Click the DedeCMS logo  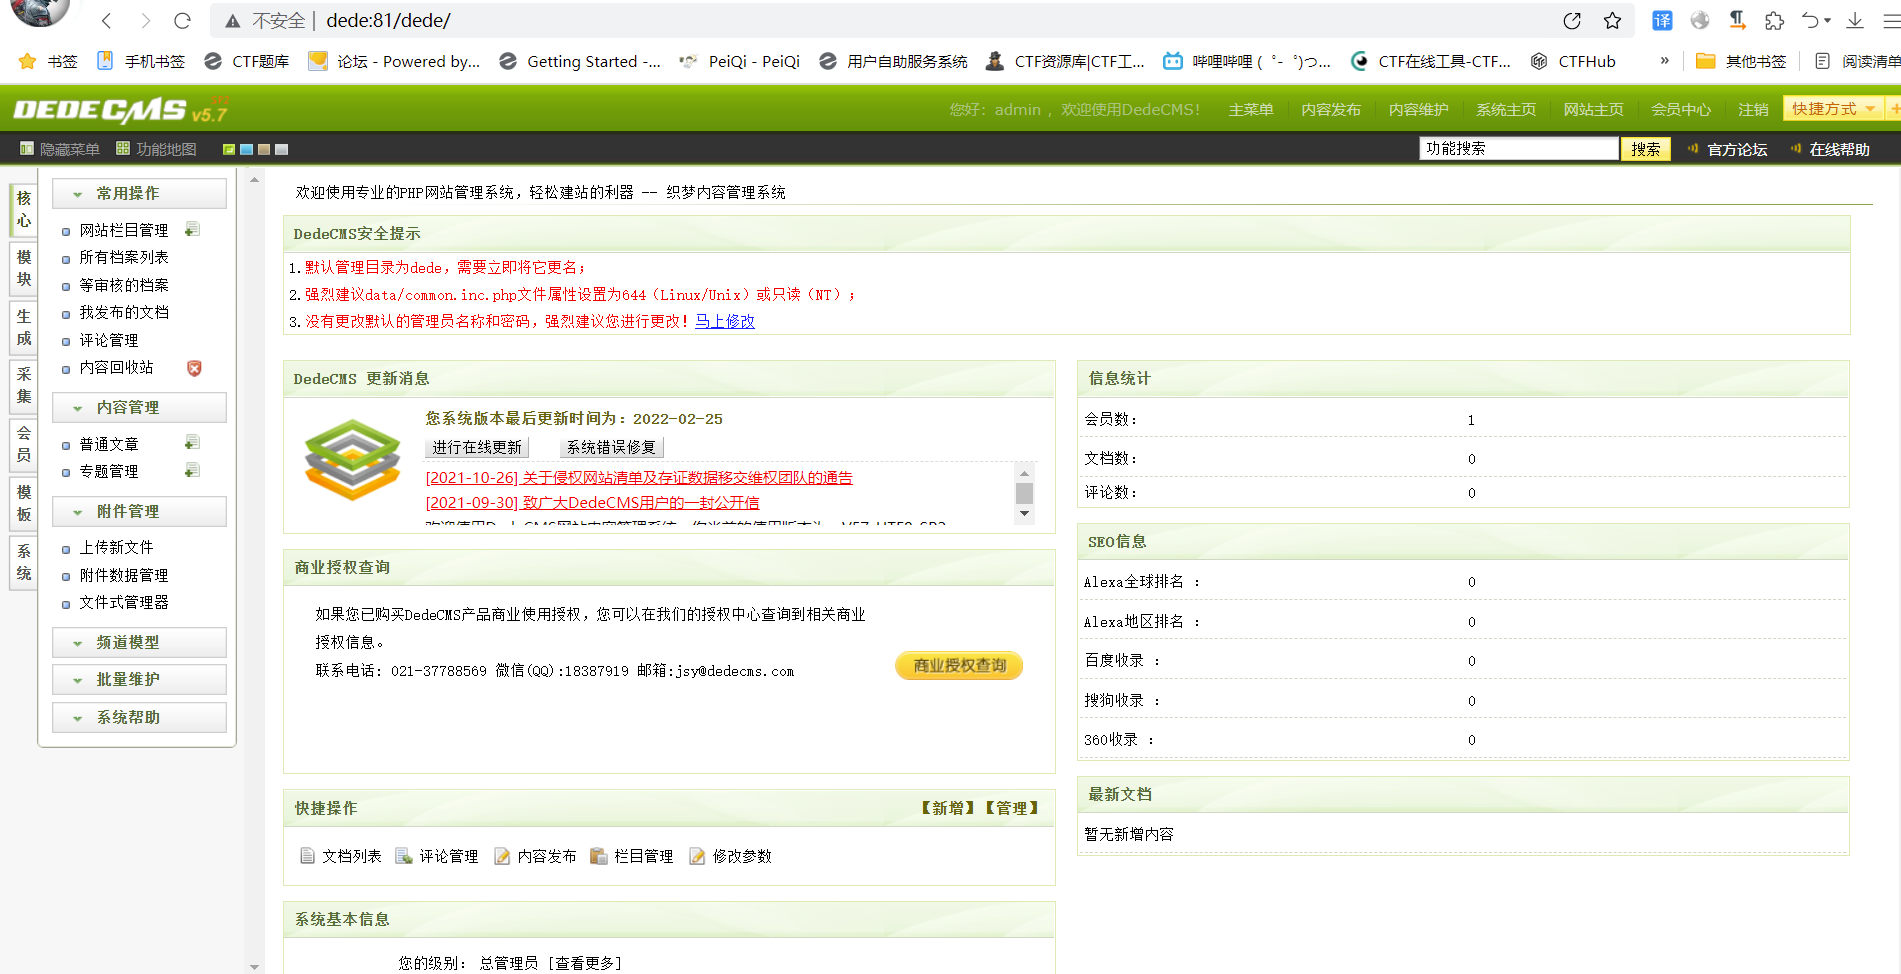[120, 110]
